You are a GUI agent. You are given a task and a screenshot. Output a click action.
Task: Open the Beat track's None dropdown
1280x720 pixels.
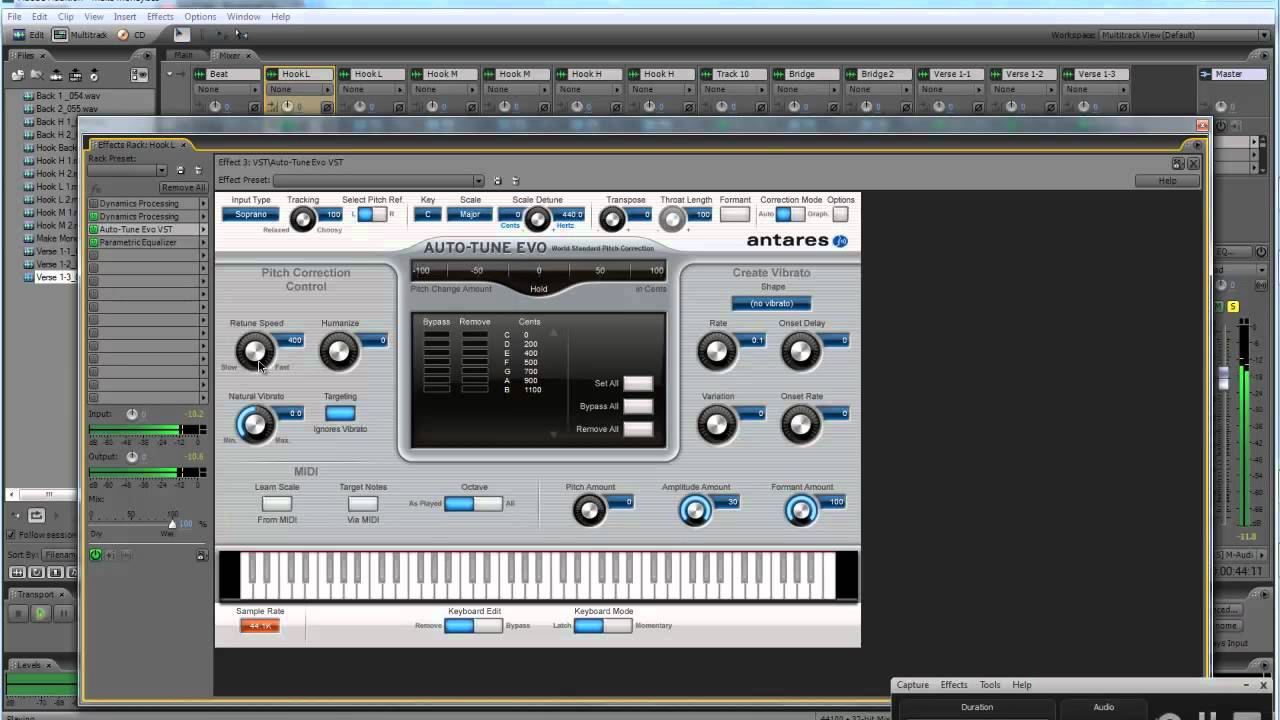coord(229,89)
